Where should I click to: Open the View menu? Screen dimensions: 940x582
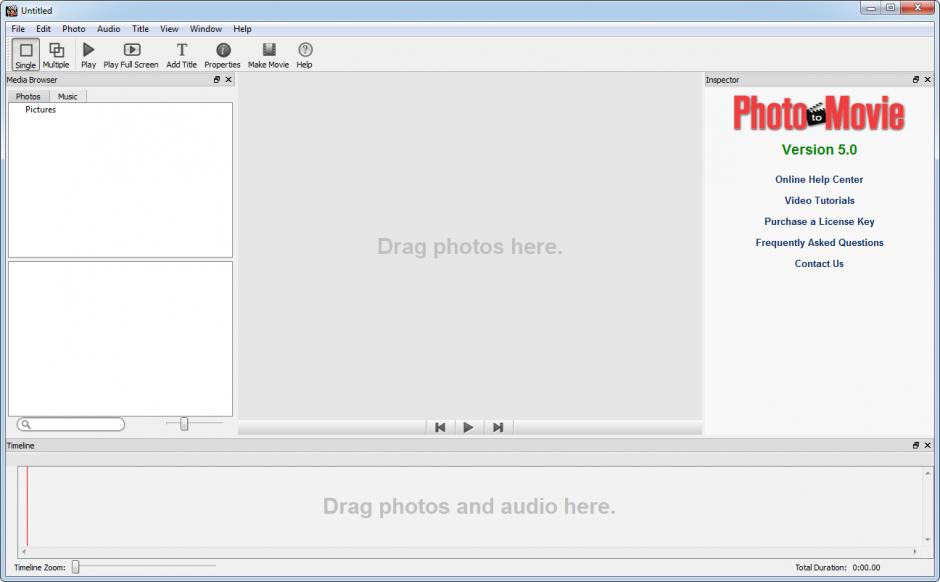tap(169, 29)
